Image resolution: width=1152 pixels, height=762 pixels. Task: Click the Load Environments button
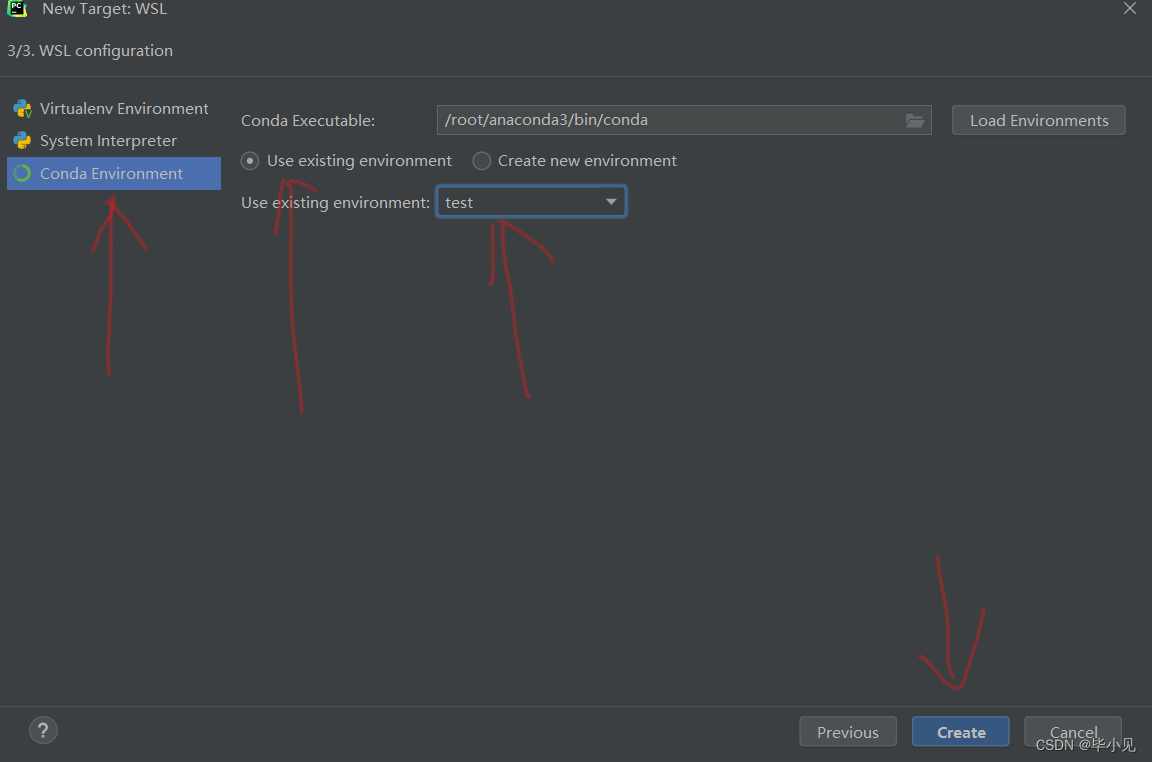(1038, 121)
